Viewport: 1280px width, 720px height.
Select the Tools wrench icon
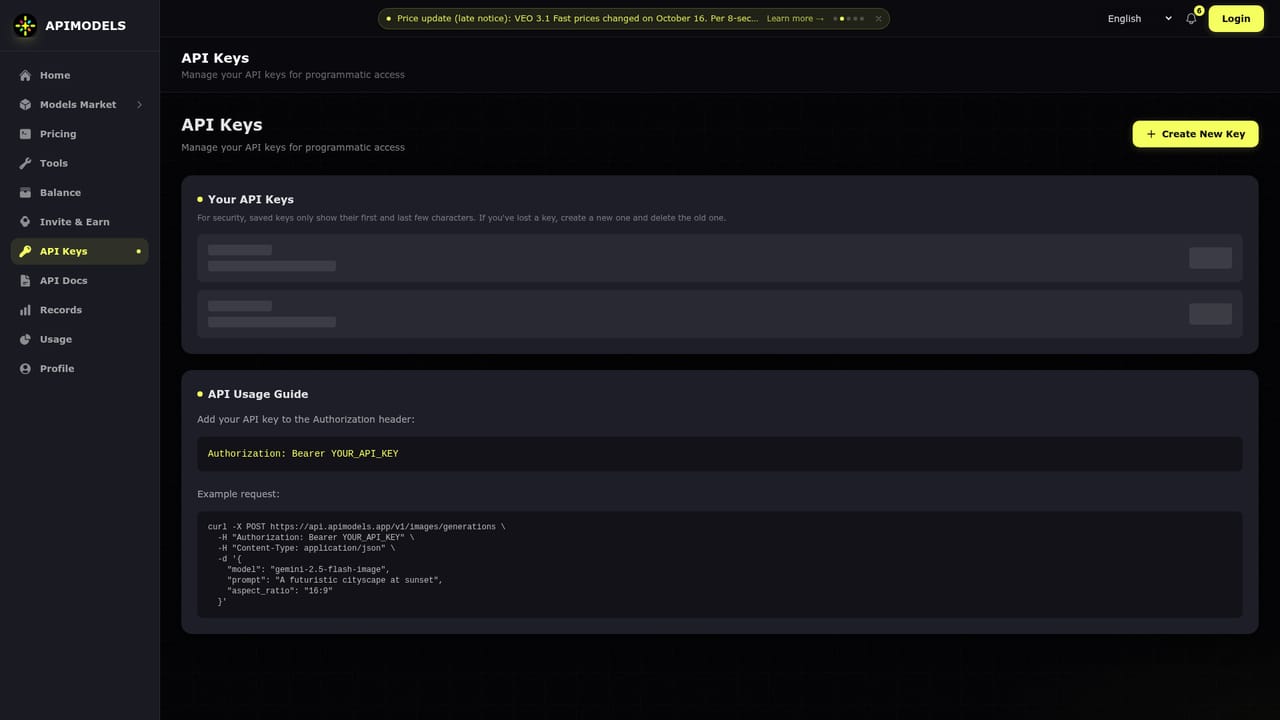click(x=26, y=163)
